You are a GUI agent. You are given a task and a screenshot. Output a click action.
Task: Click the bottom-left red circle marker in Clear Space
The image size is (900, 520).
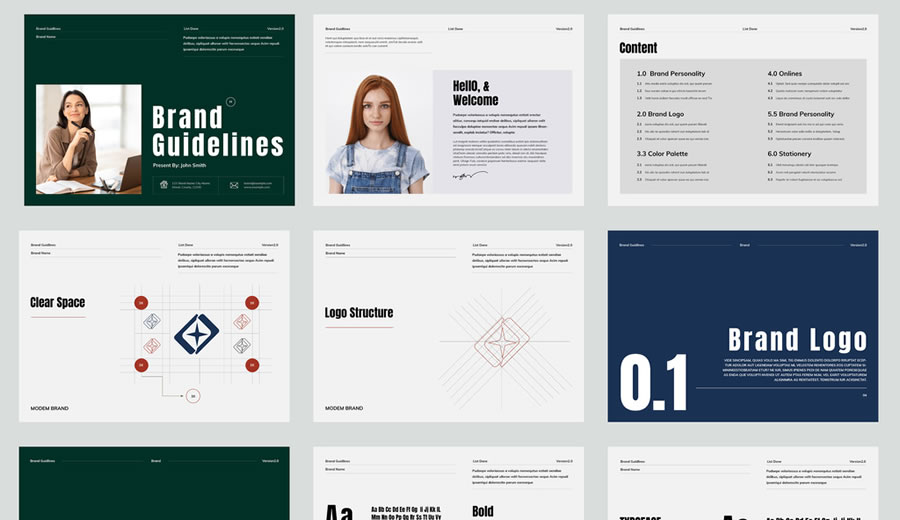(141, 365)
